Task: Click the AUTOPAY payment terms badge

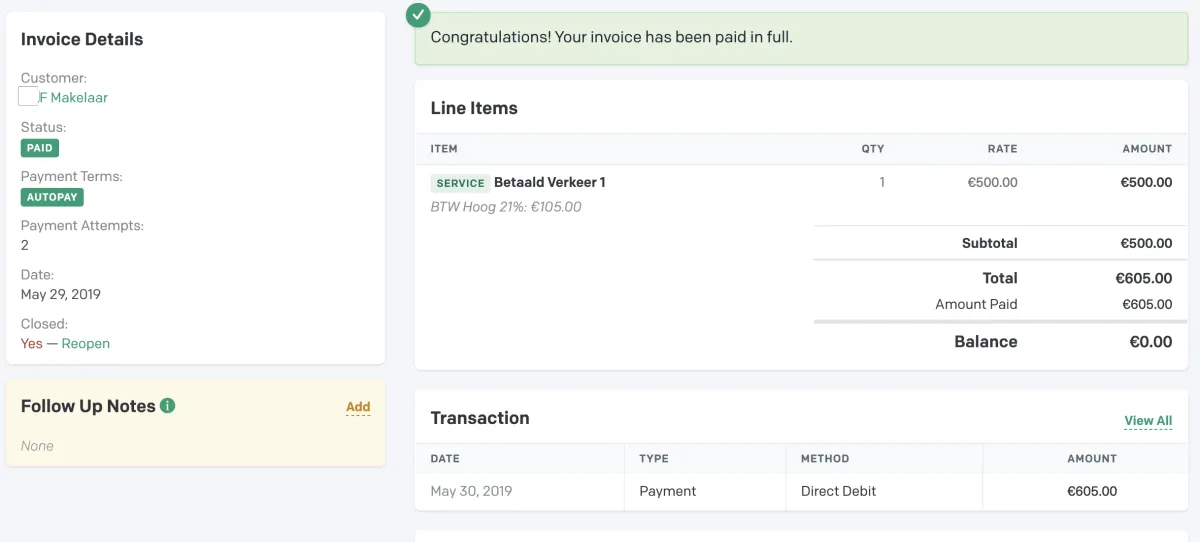Action: point(52,197)
